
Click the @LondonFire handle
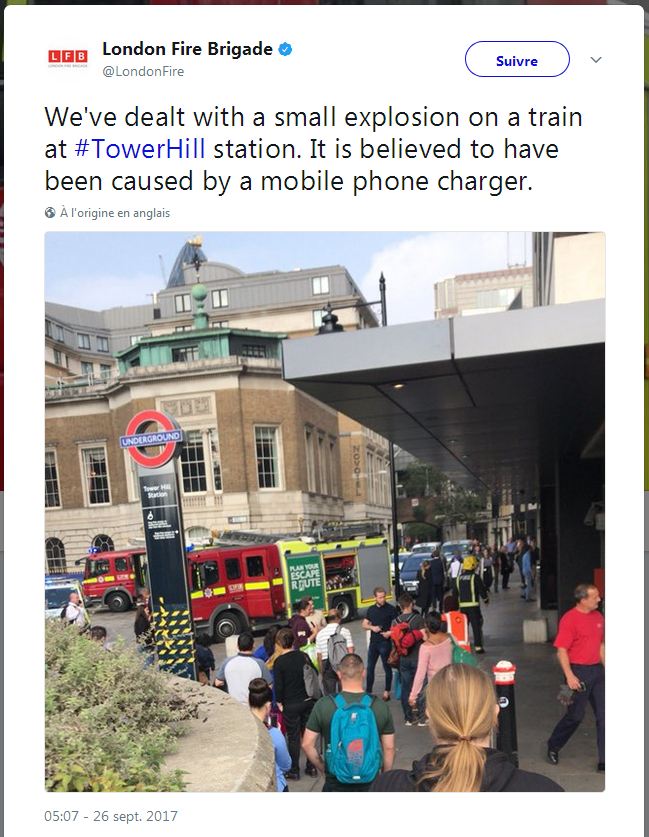143,72
